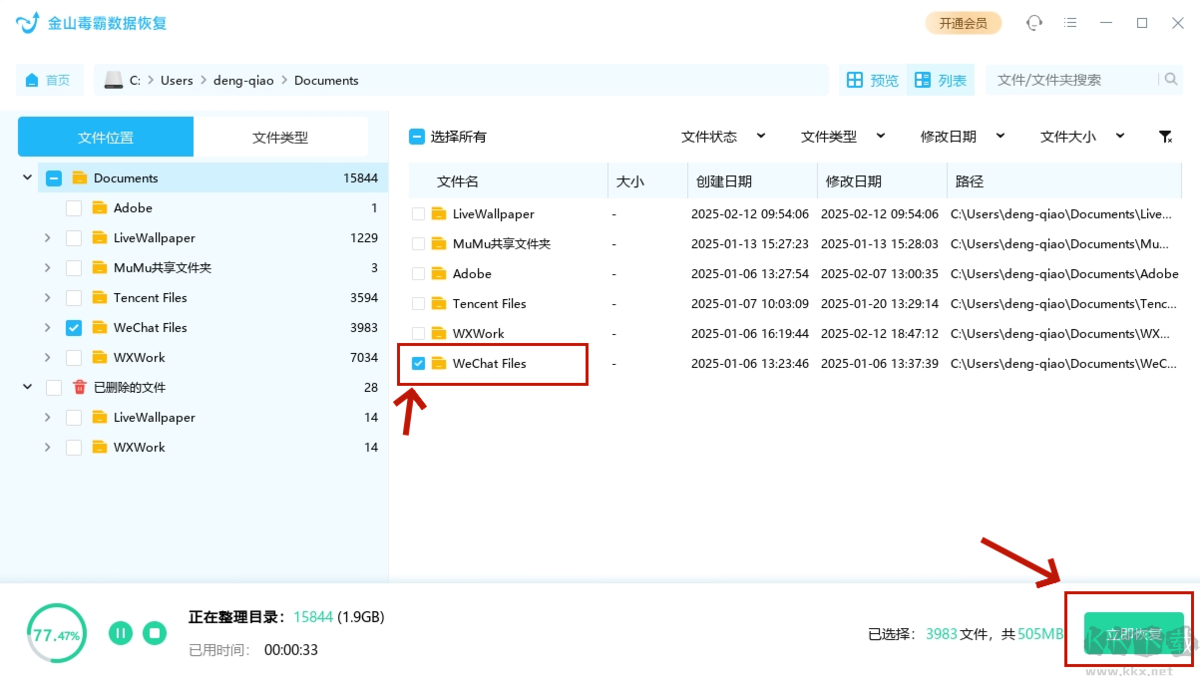Screen dimensions: 1200x678
Task: Click the customer service headset icon
Action: pyautogui.click(x=1034, y=23)
